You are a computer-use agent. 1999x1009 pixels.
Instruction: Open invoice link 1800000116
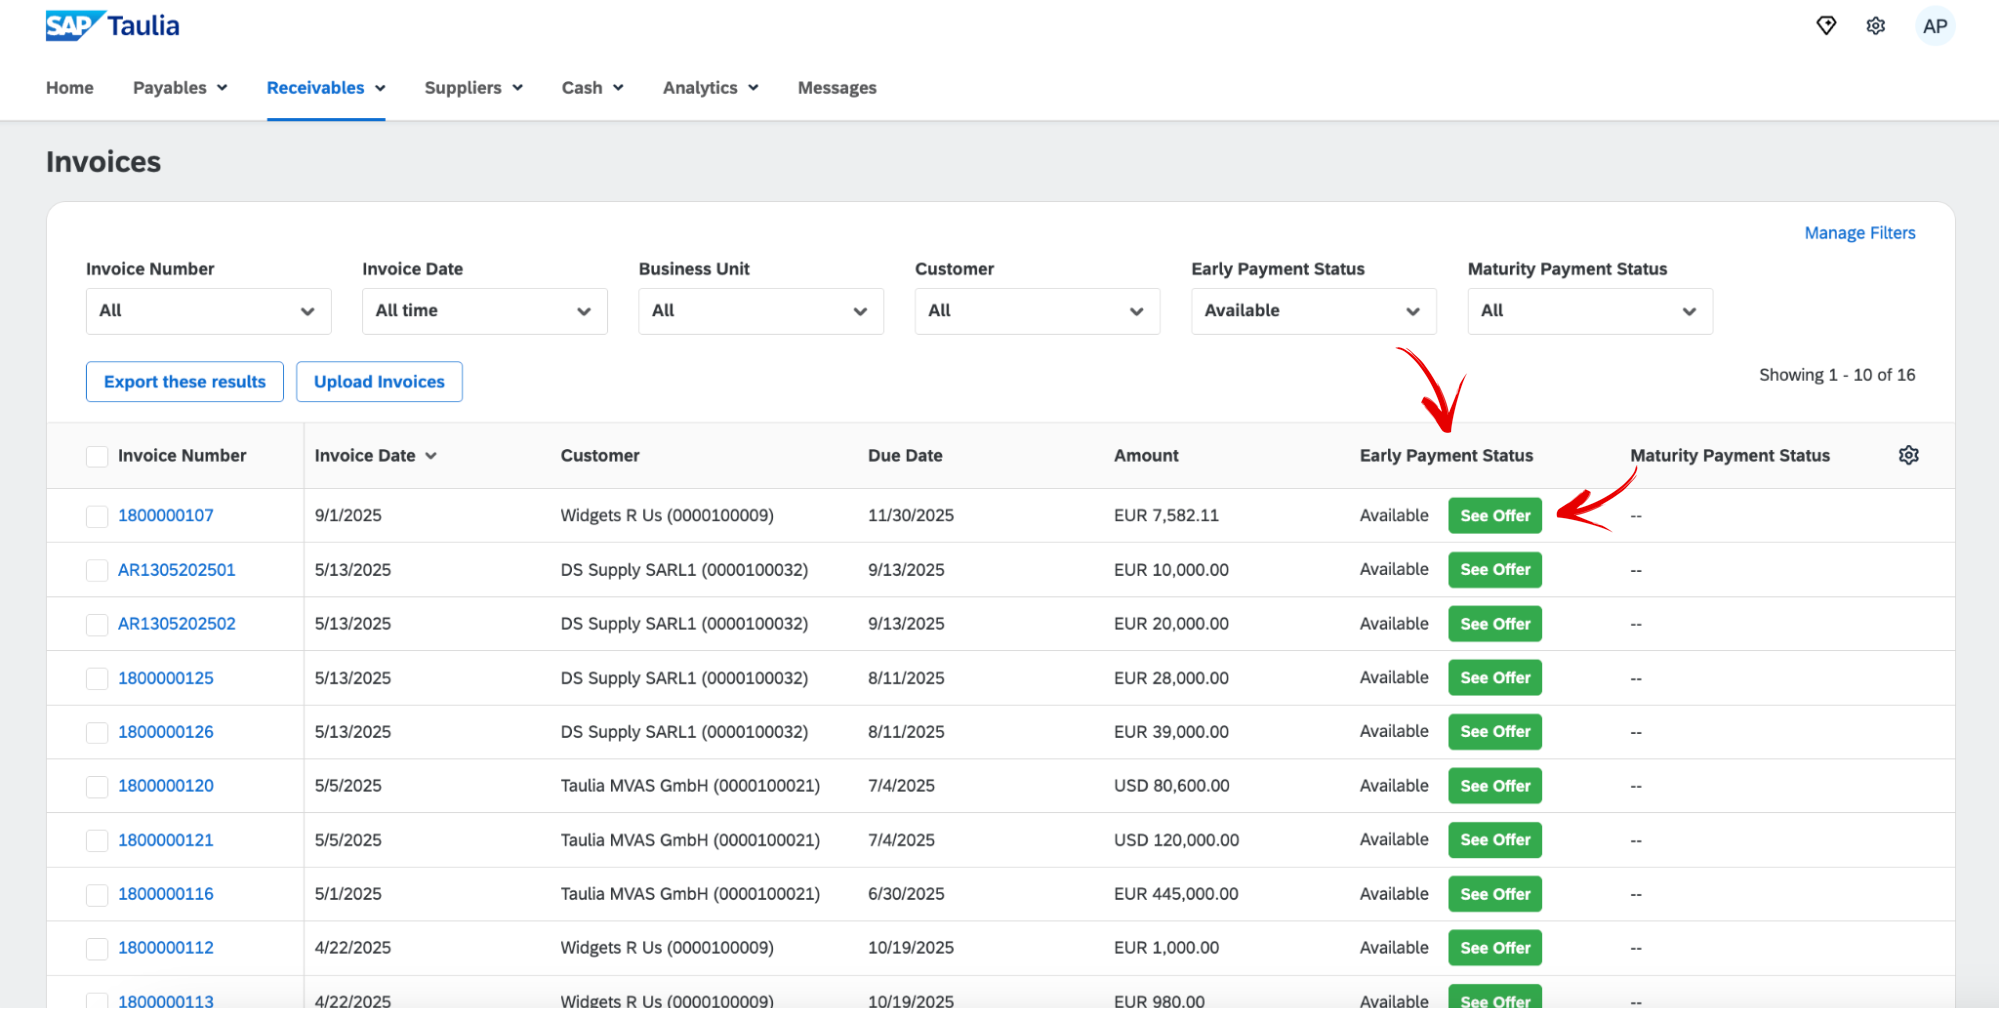166,894
